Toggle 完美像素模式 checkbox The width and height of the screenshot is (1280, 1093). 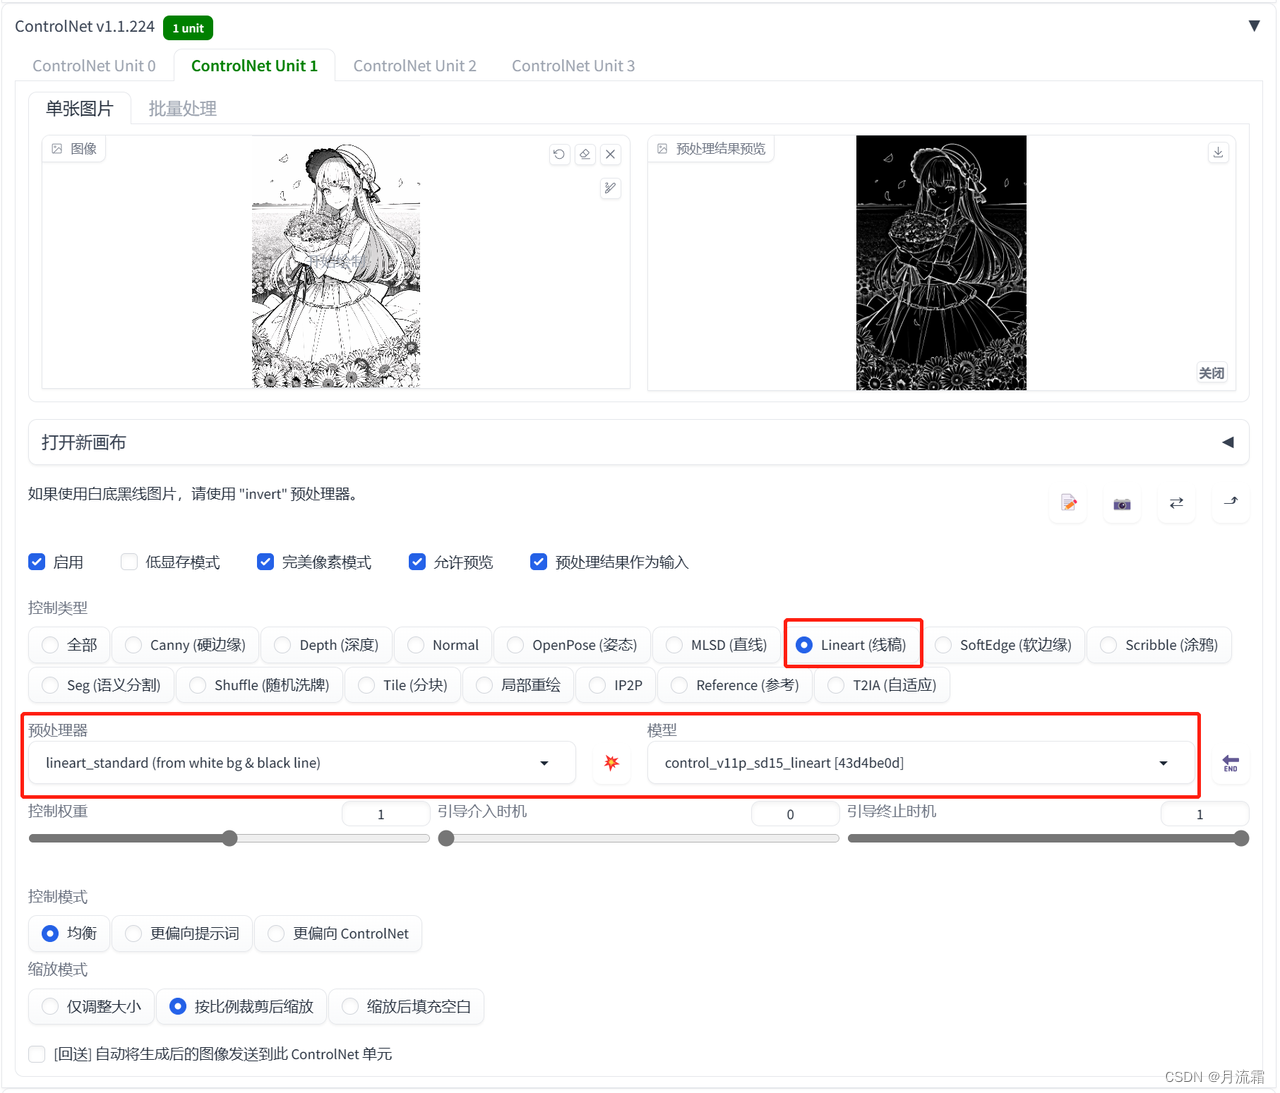[265, 562]
